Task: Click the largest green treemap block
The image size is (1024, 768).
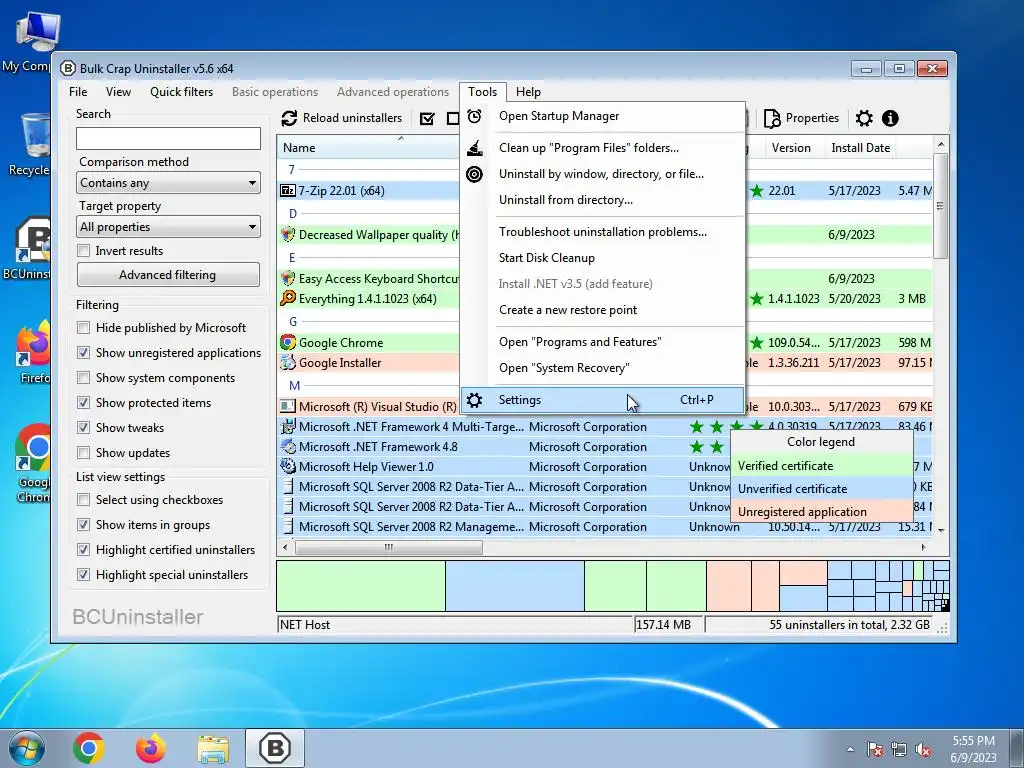Action: click(361, 586)
